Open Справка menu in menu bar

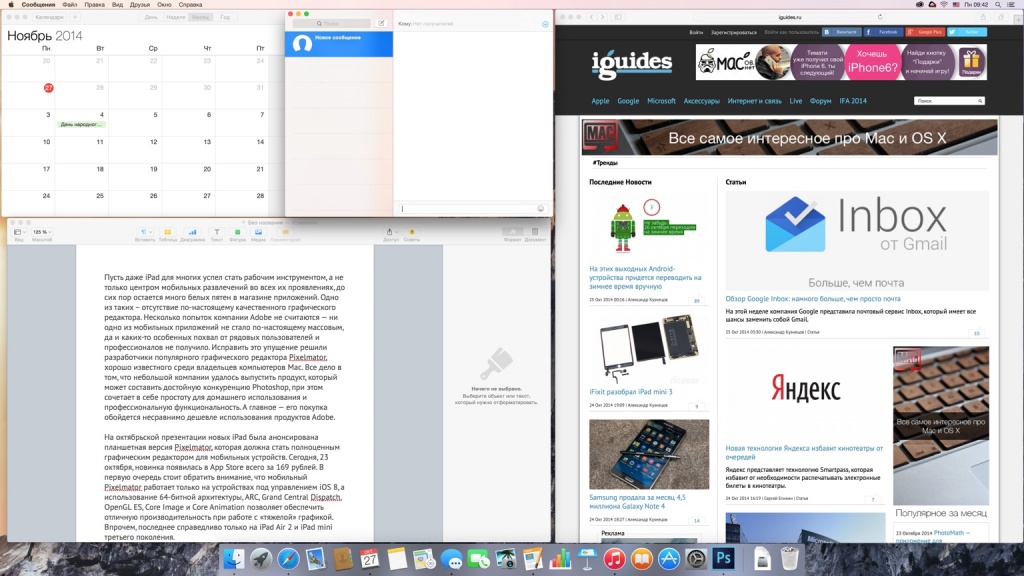tap(190, 5)
